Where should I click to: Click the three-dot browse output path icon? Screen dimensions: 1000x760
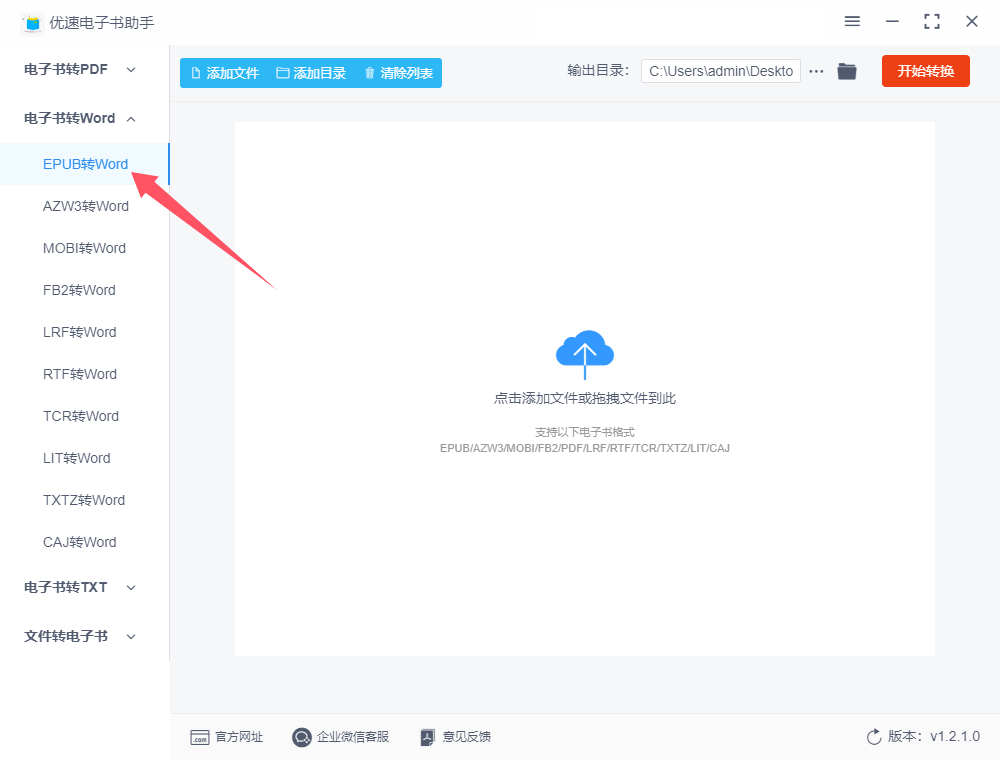tap(816, 71)
